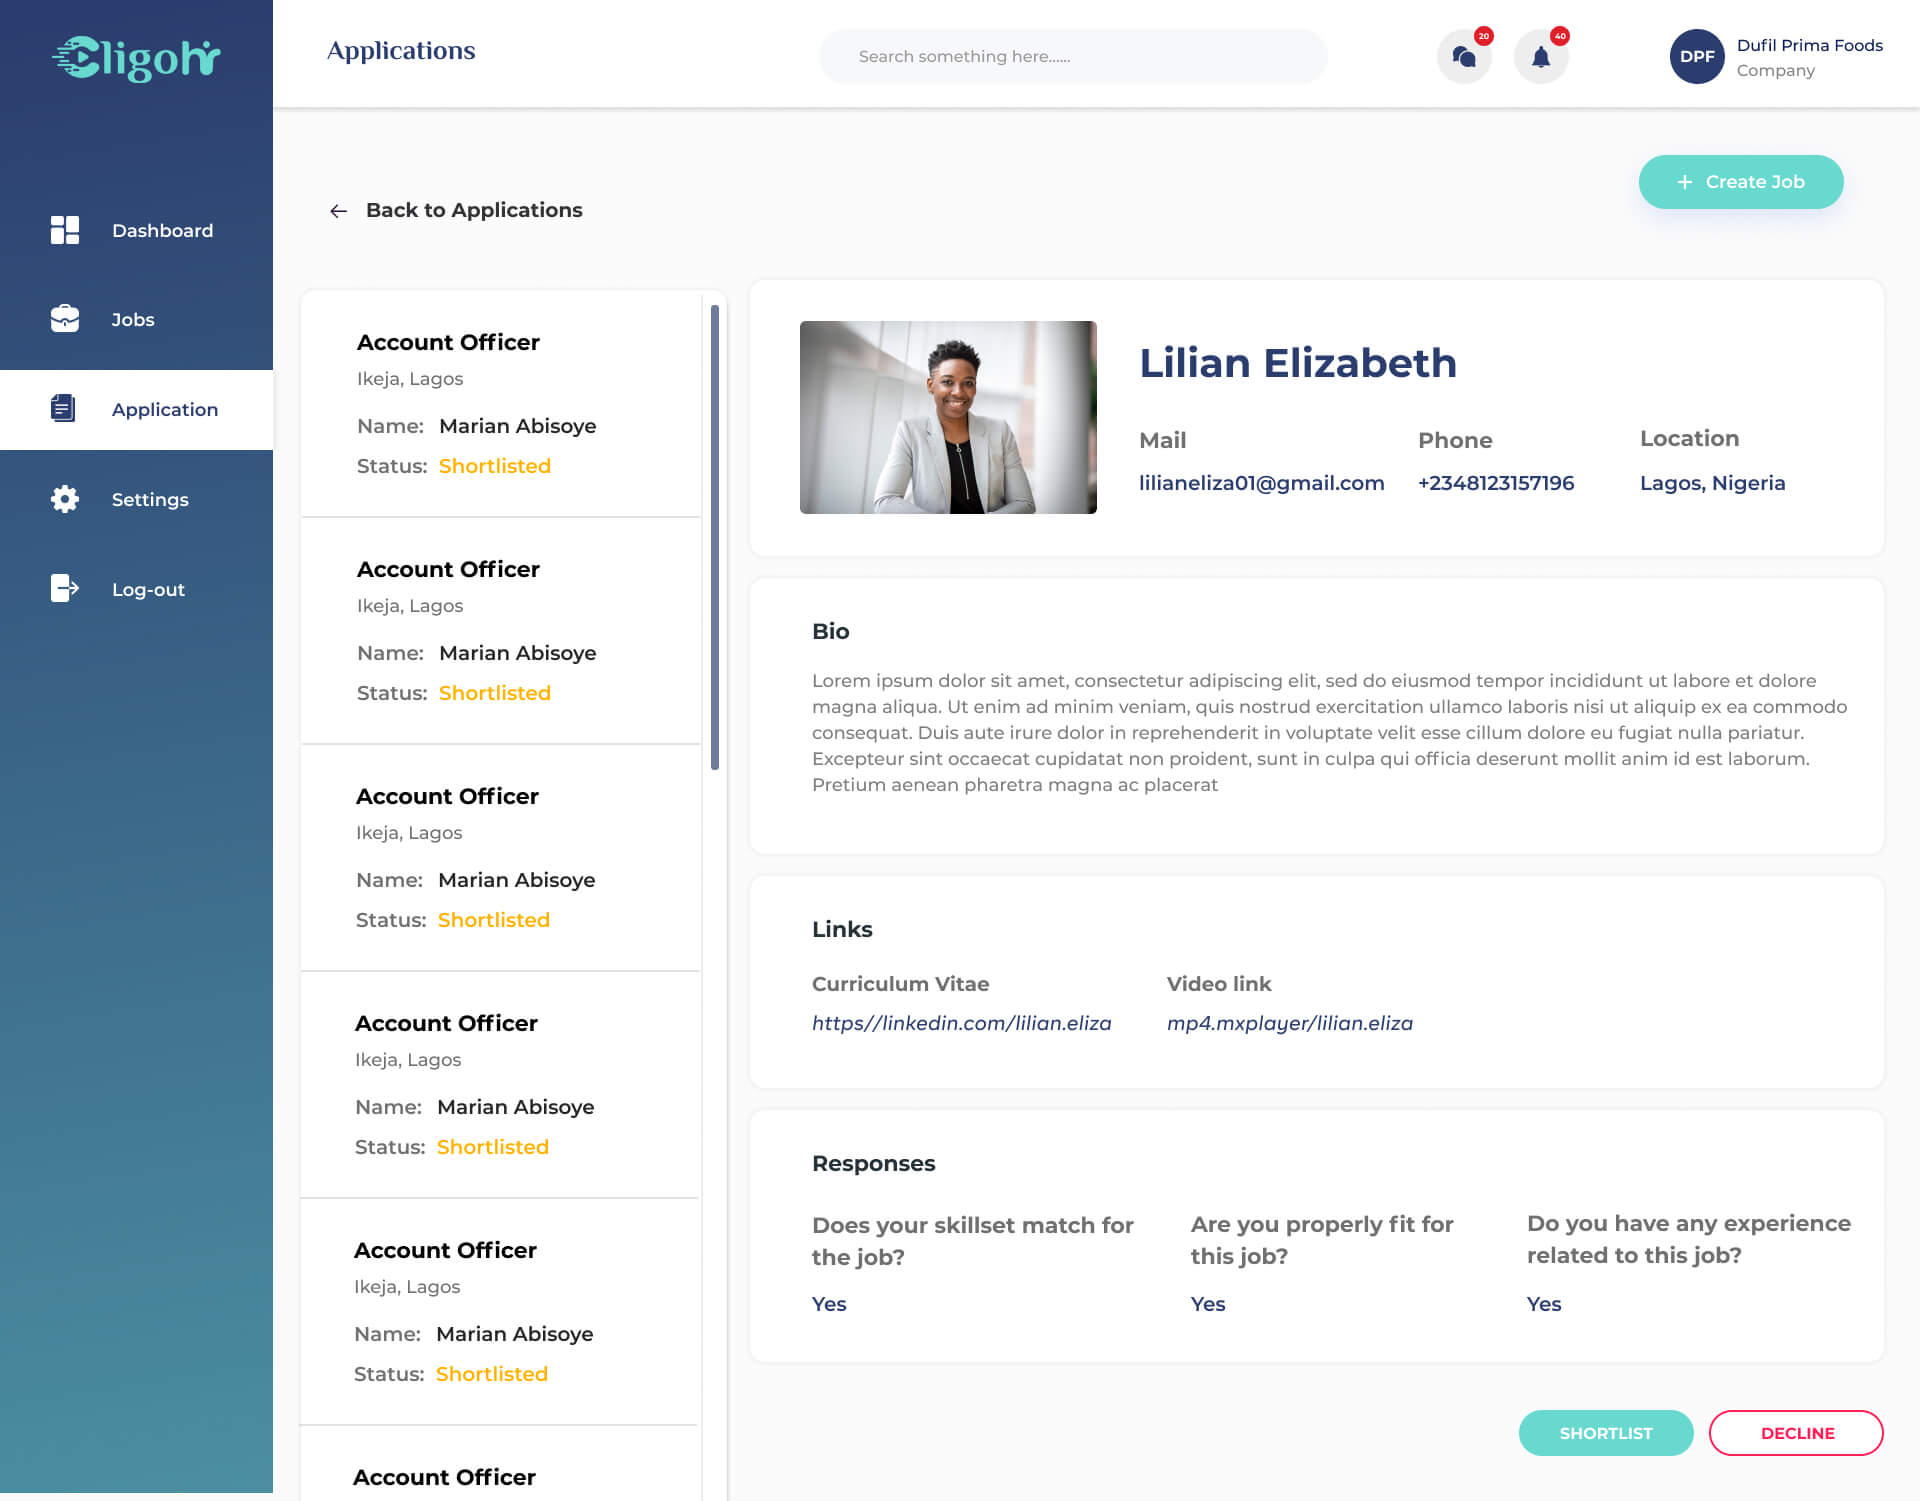
Task: Click the Responses section heading
Action: pyautogui.click(x=874, y=1163)
